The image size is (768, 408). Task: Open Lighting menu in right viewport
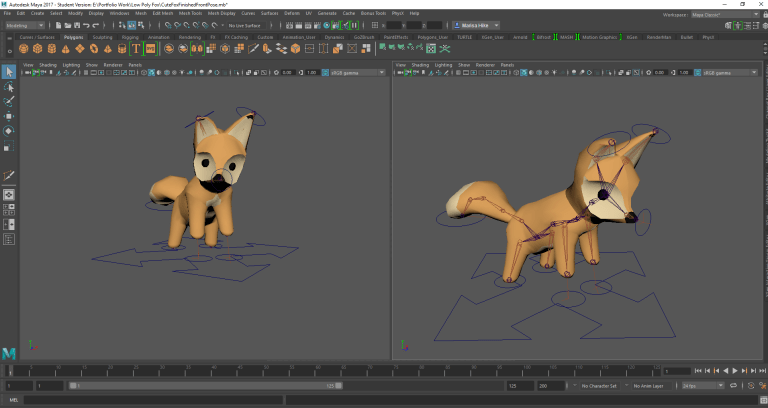tap(443, 65)
